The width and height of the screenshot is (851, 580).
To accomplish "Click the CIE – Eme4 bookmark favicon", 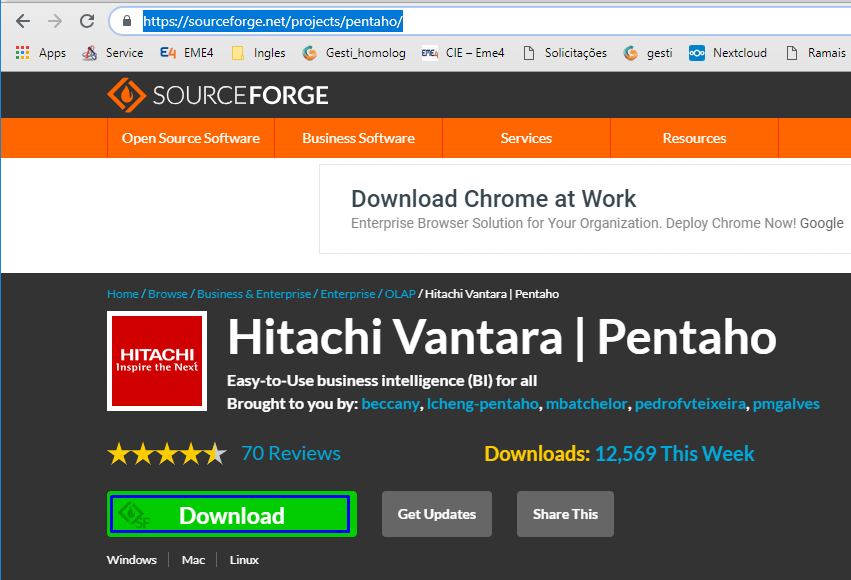I will [430, 53].
